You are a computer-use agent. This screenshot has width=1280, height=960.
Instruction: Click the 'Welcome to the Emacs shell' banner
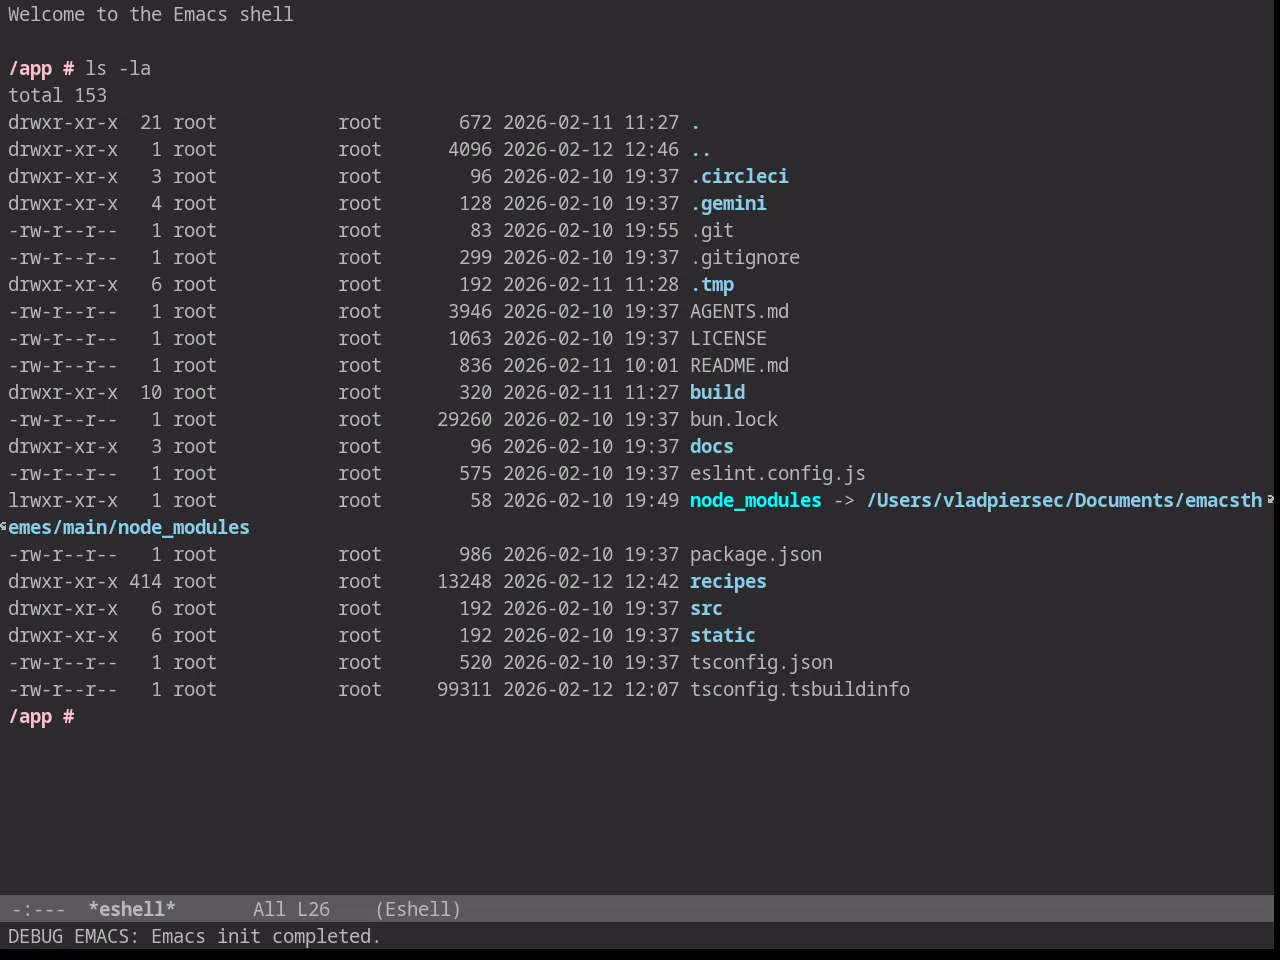click(x=151, y=14)
